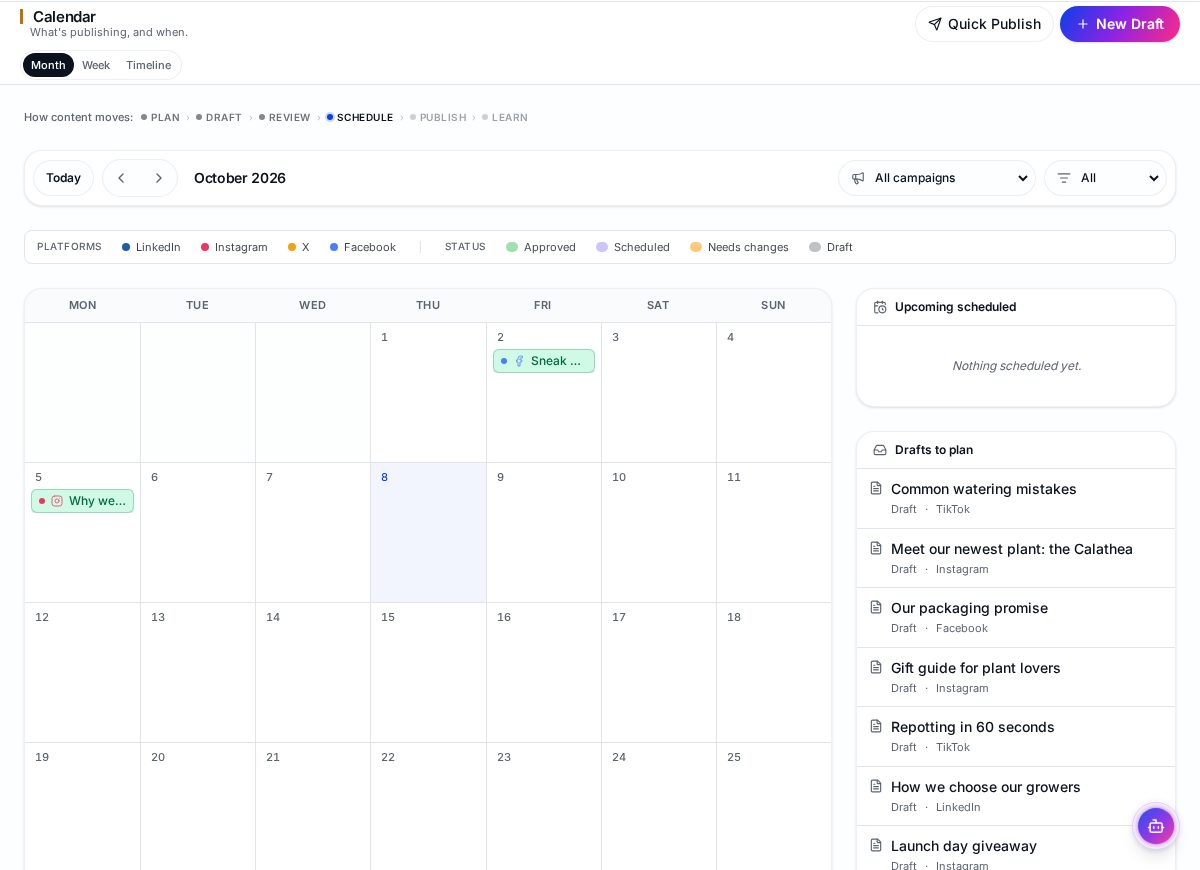Click the Facebook blue legend dot
The height and width of the screenshot is (870, 1200).
point(334,247)
